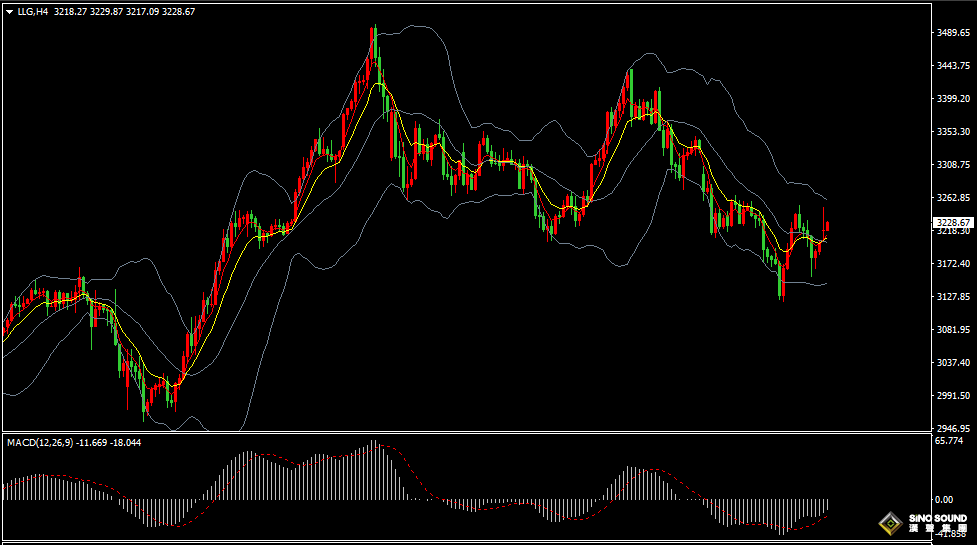Click the OHLC close value 3228.67 in header
Screen dimensions: 977x545
tap(177, 12)
